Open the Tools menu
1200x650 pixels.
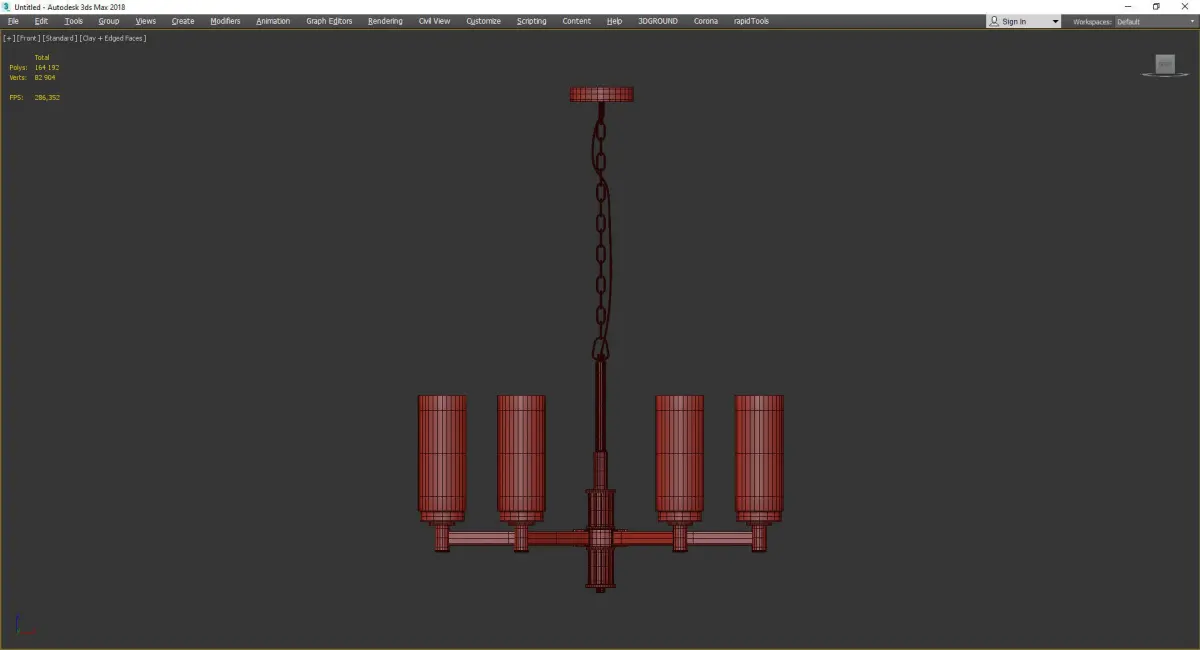(x=74, y=21)
